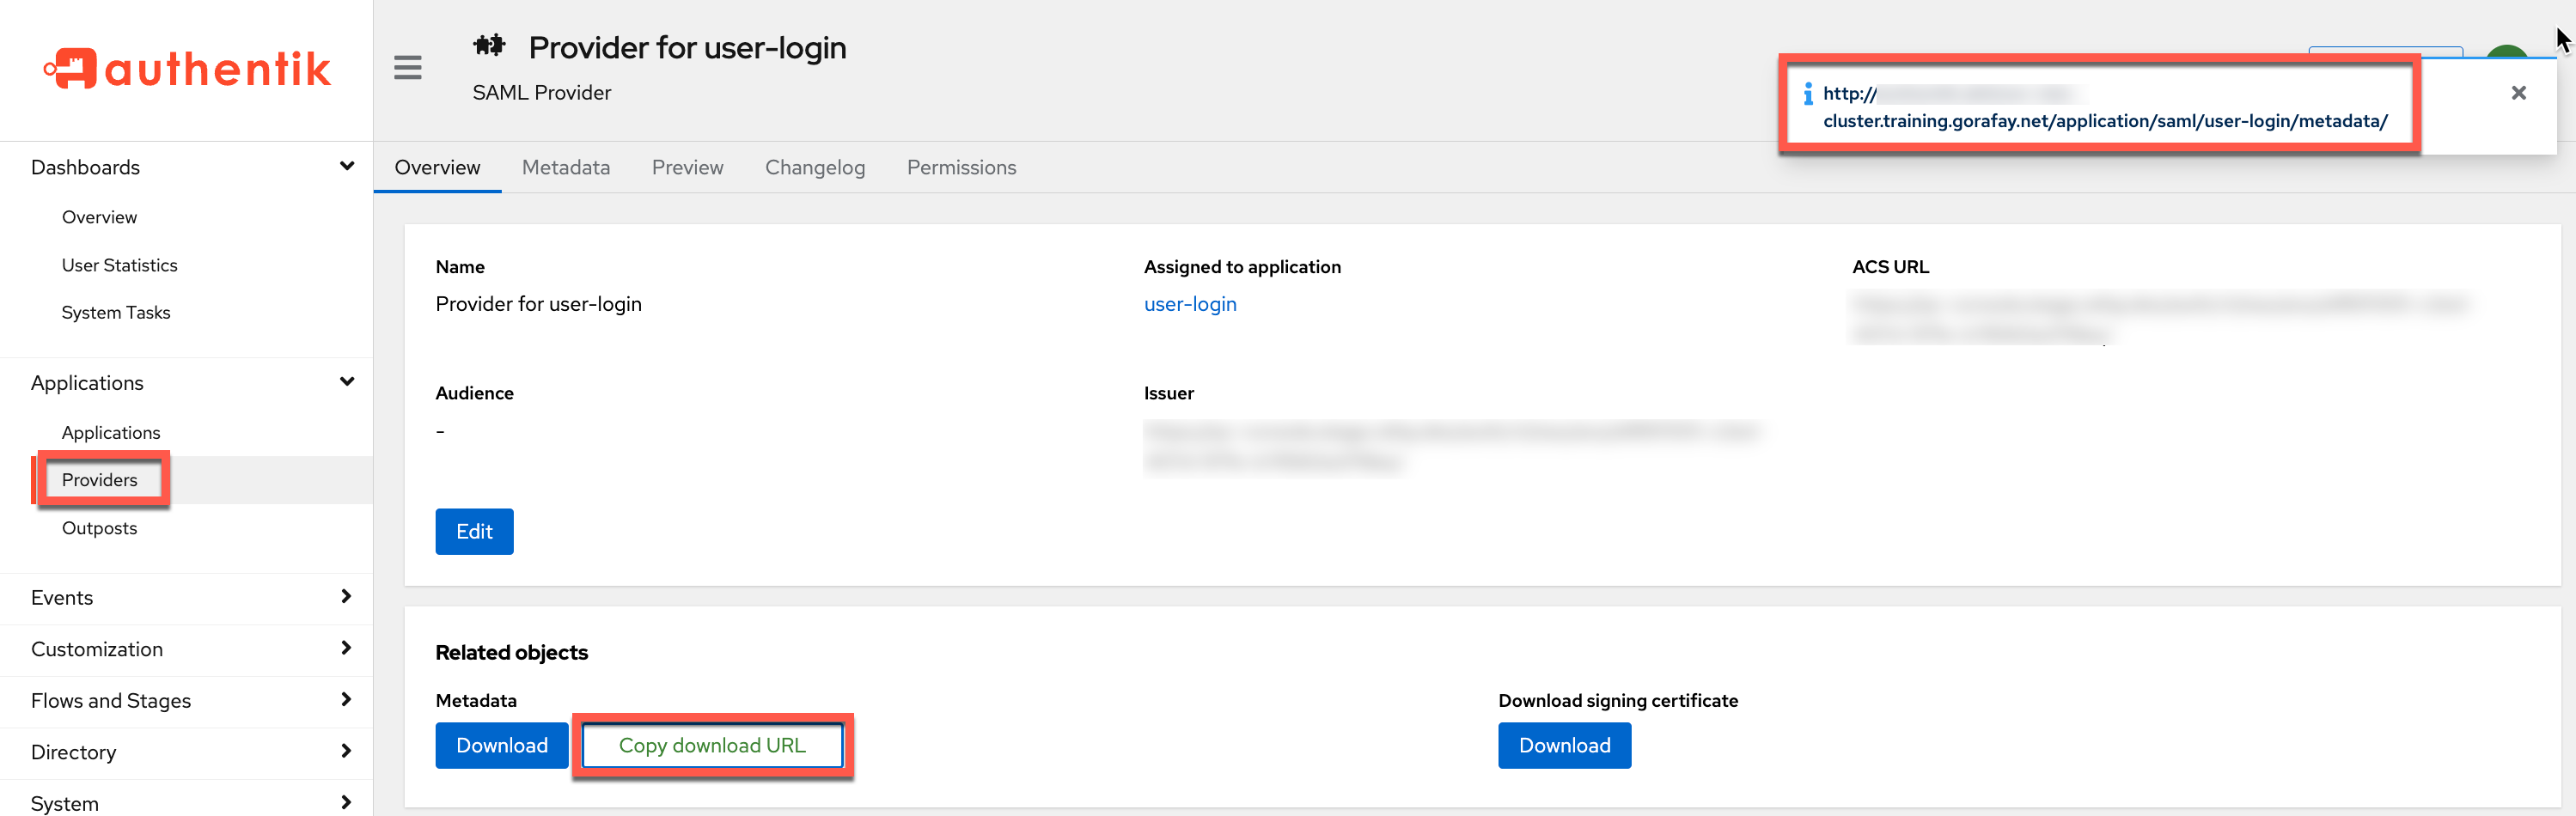Switch to the Overview tab

point(437,167)
